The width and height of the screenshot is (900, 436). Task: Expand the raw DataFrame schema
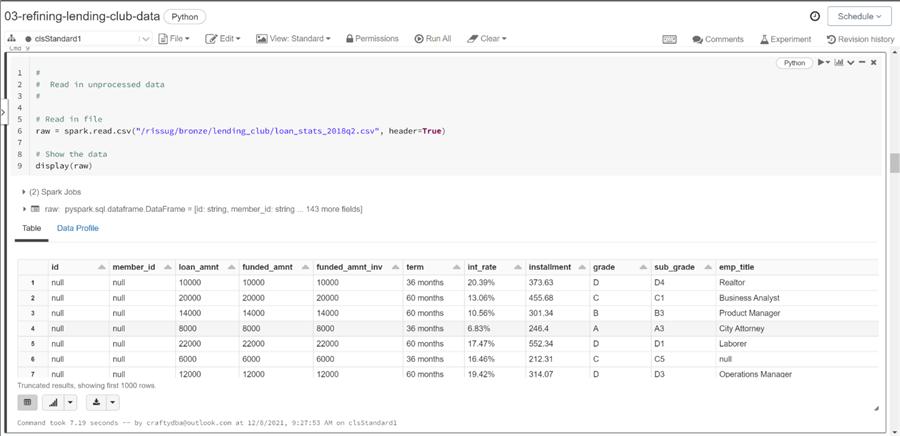coord(24,209)
